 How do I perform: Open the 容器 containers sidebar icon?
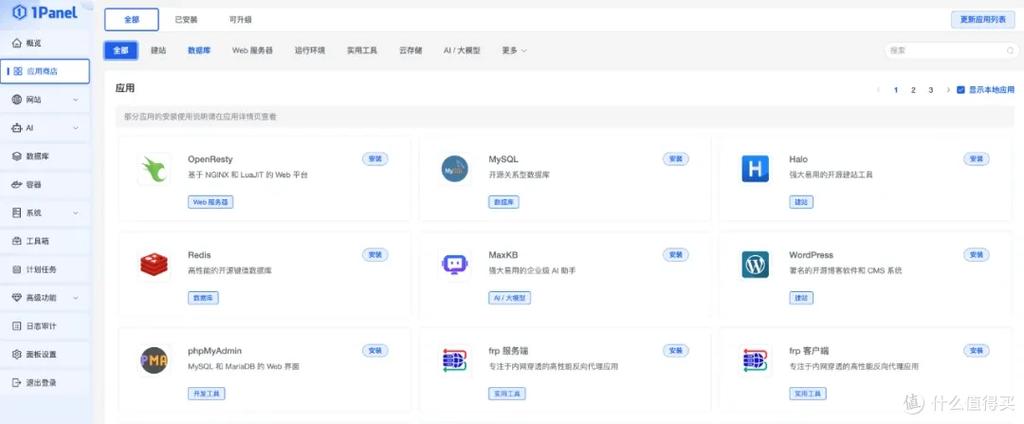coord(17,185)
